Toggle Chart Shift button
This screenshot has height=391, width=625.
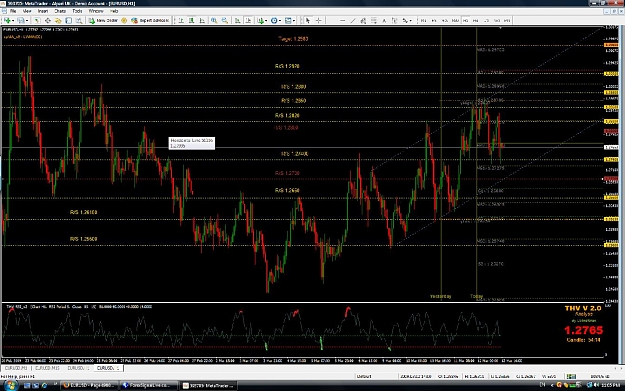coord(248,20)
